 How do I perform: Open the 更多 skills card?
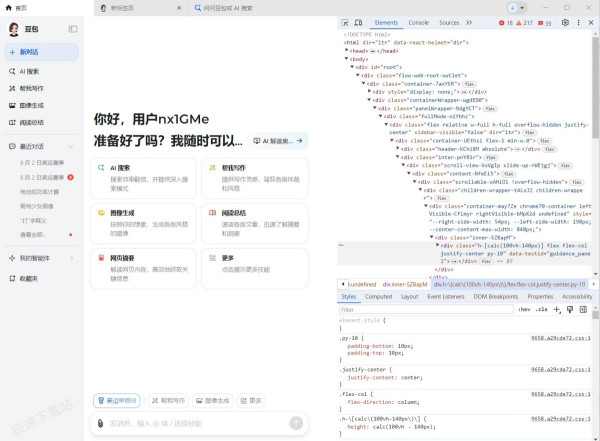pos(255,268)
